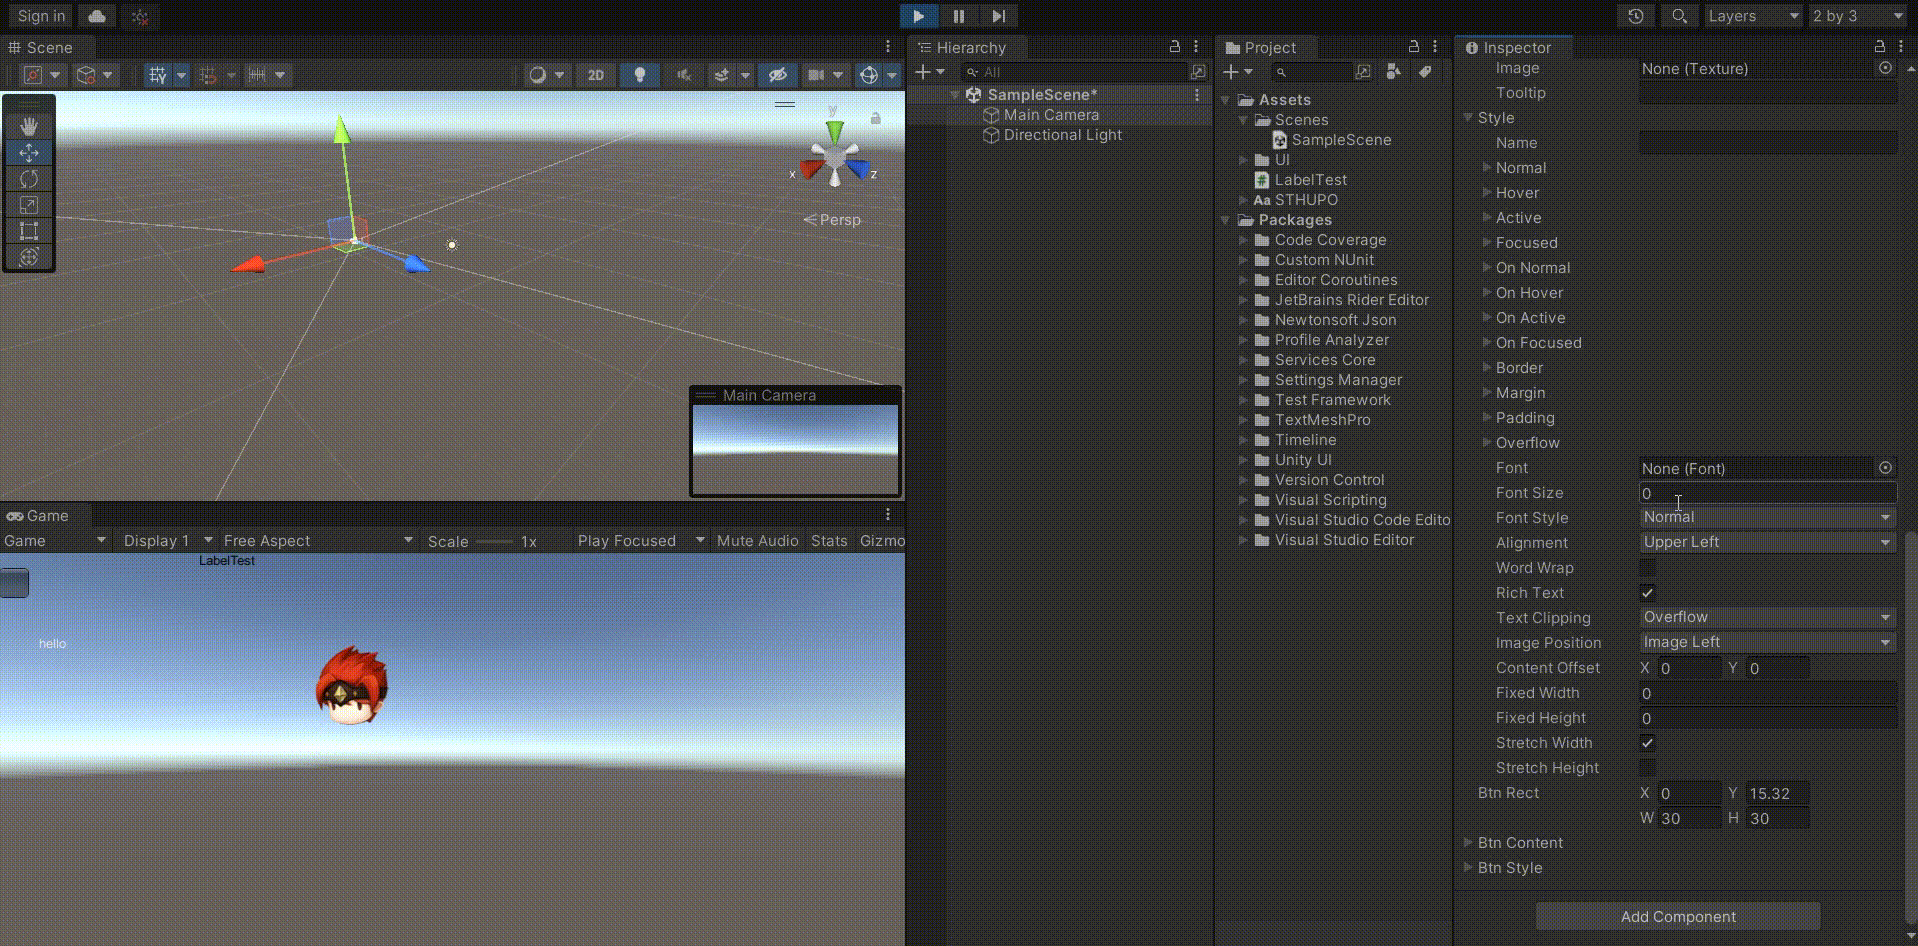The image size is (1918, 946).
Task: Open the 2 by 3 layout dropdown
Action: 1858,16
